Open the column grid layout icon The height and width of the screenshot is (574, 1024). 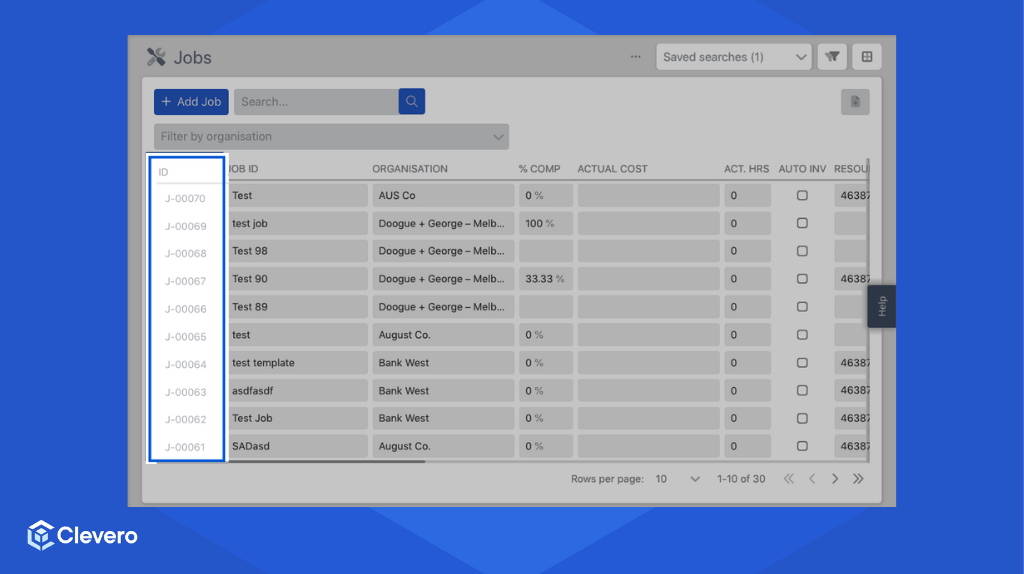(x=867, y=57)
